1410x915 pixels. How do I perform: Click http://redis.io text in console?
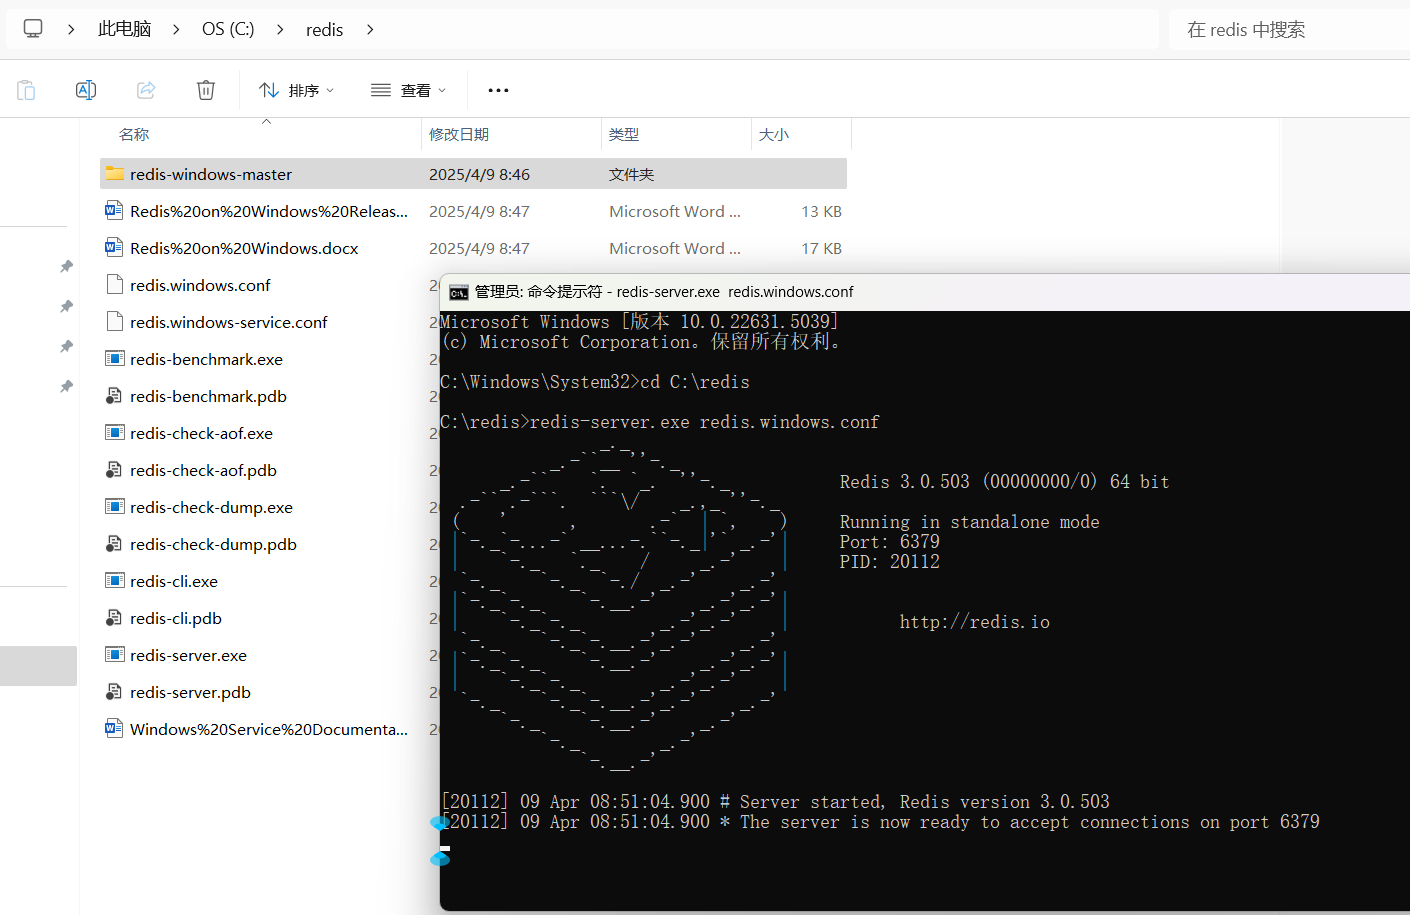(x=975, y=622)
